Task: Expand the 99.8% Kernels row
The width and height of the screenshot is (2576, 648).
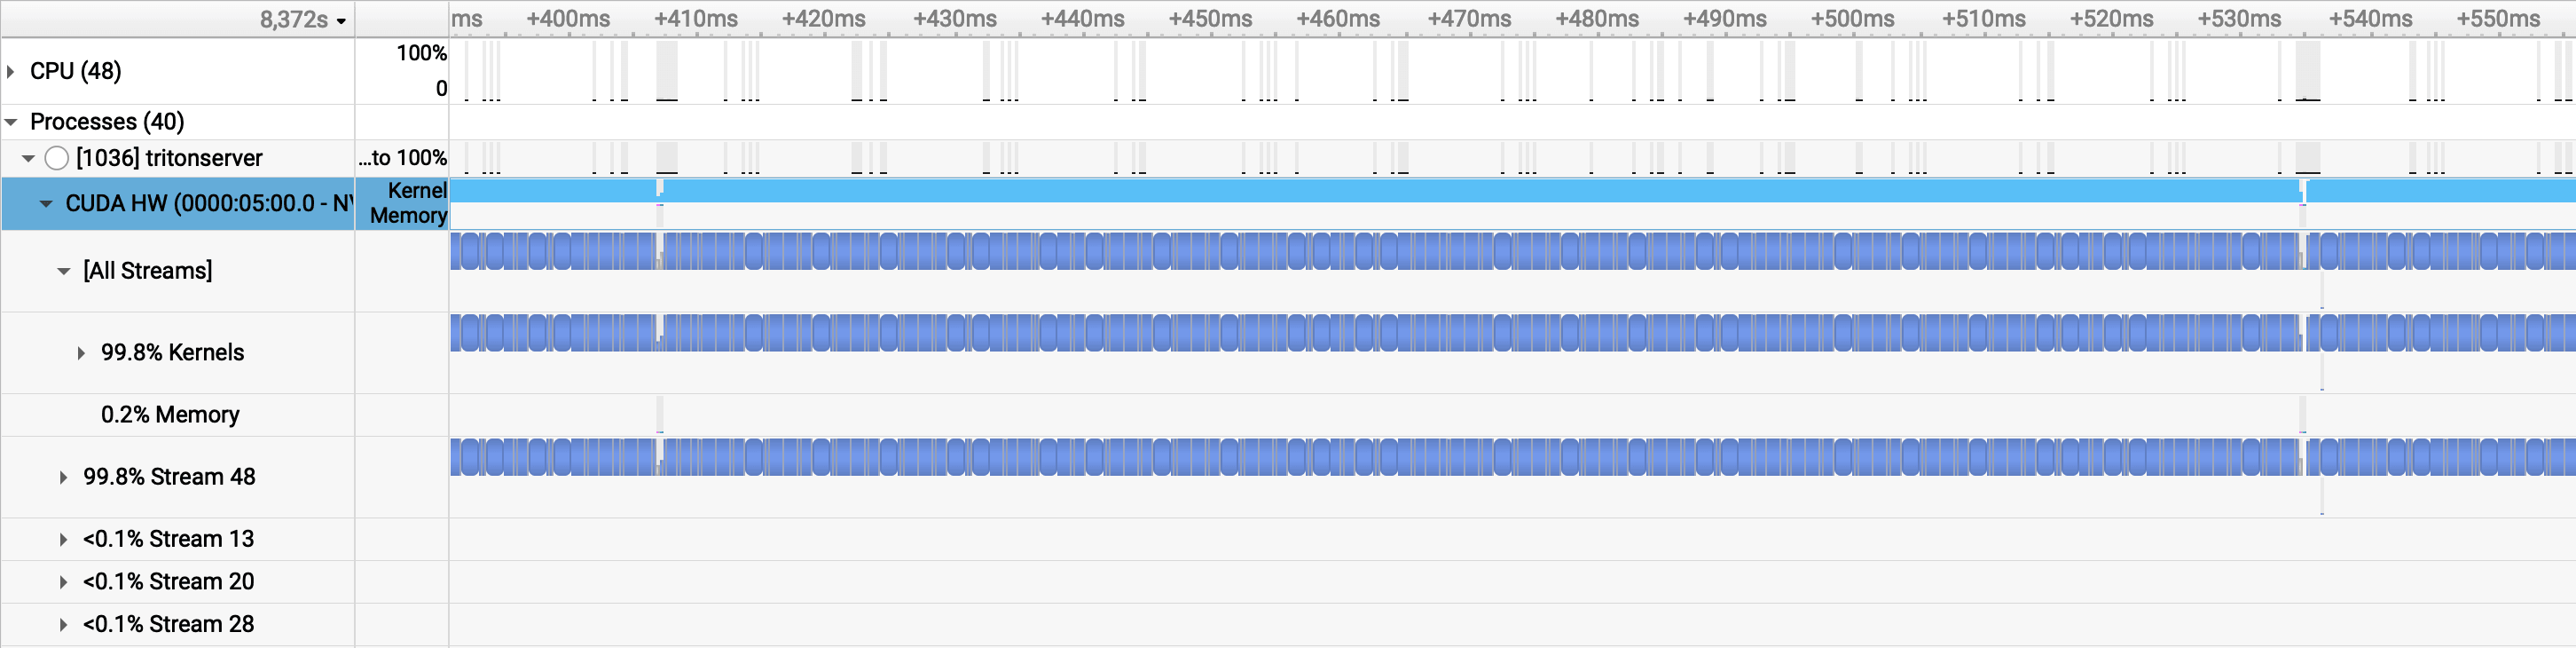Action: pos(81,353)
